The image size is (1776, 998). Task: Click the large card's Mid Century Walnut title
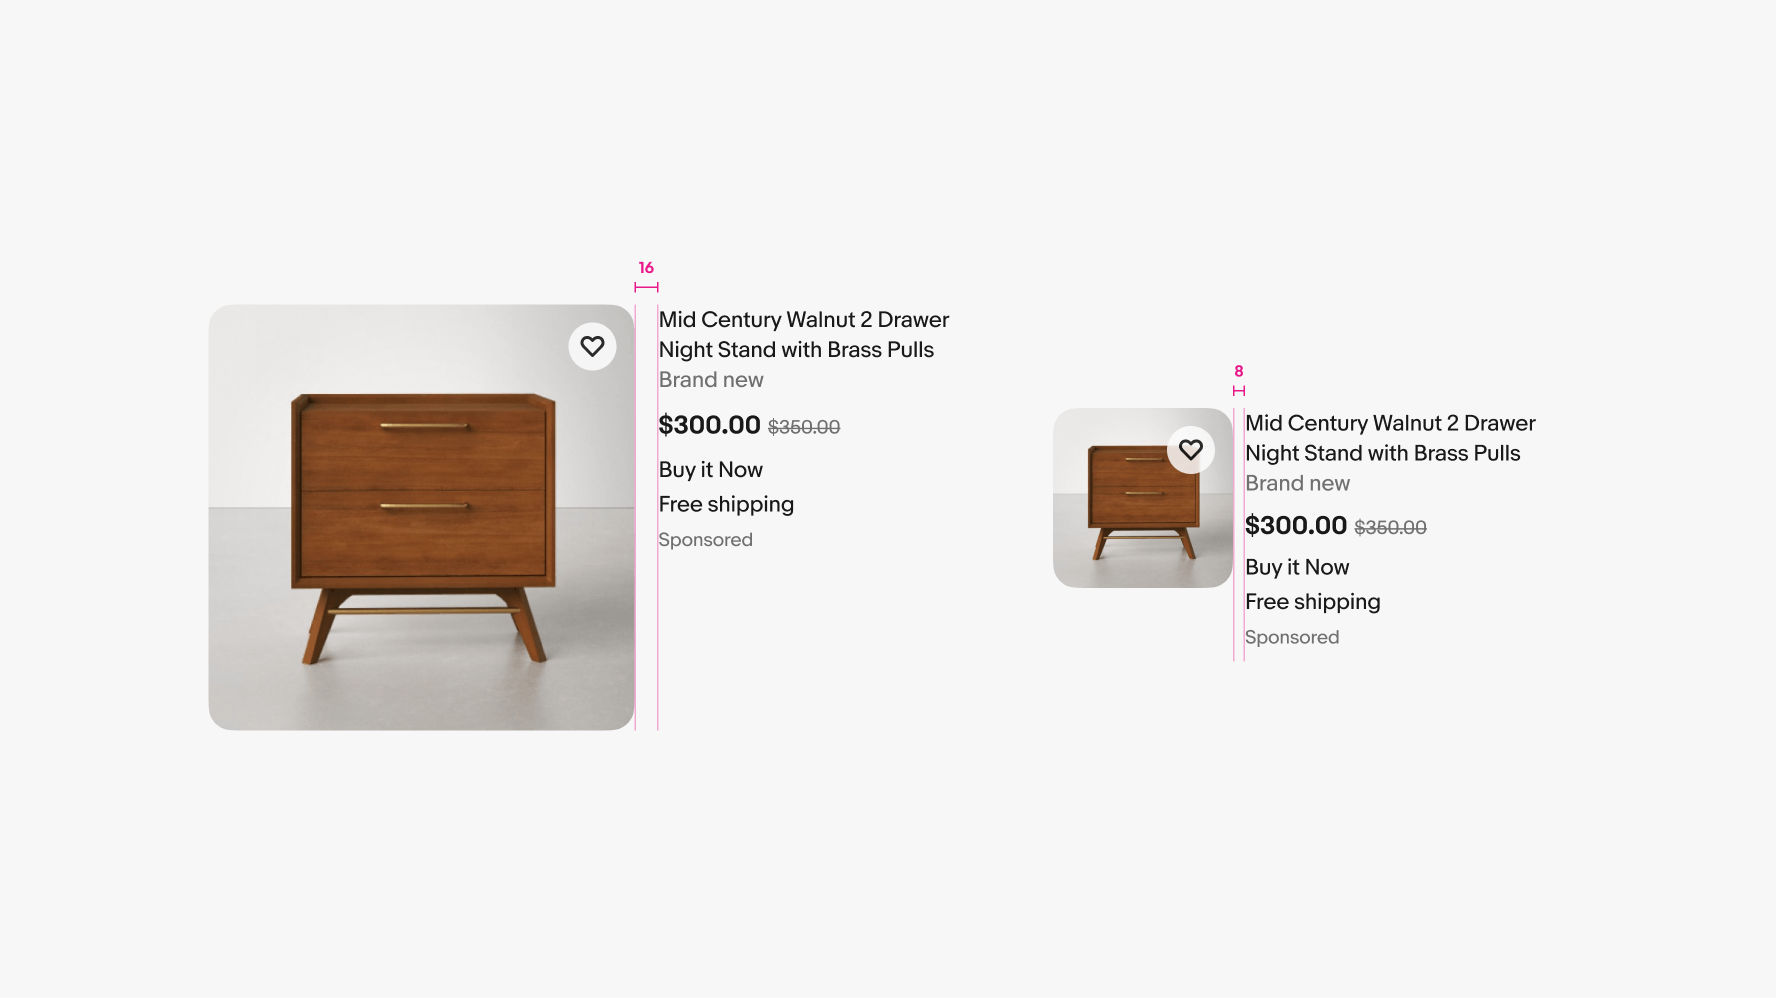click(x=803, y=334)
